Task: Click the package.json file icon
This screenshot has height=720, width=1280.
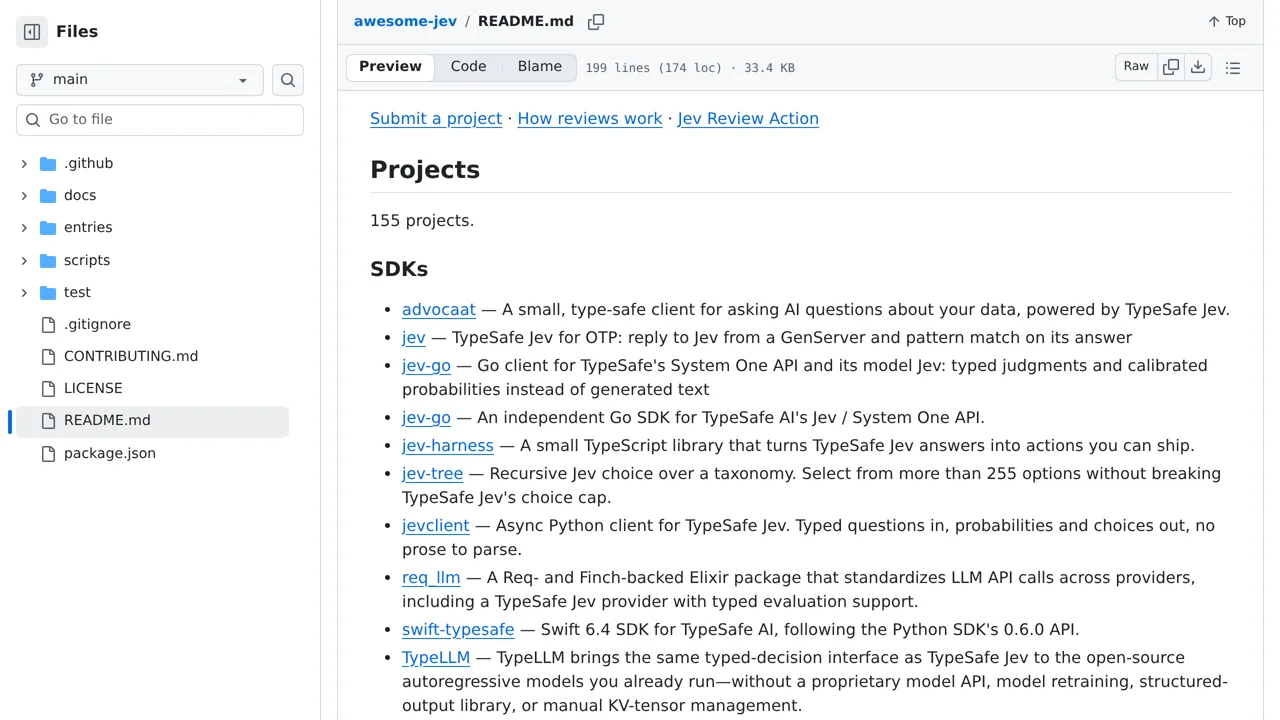Action: click(48, 454)
